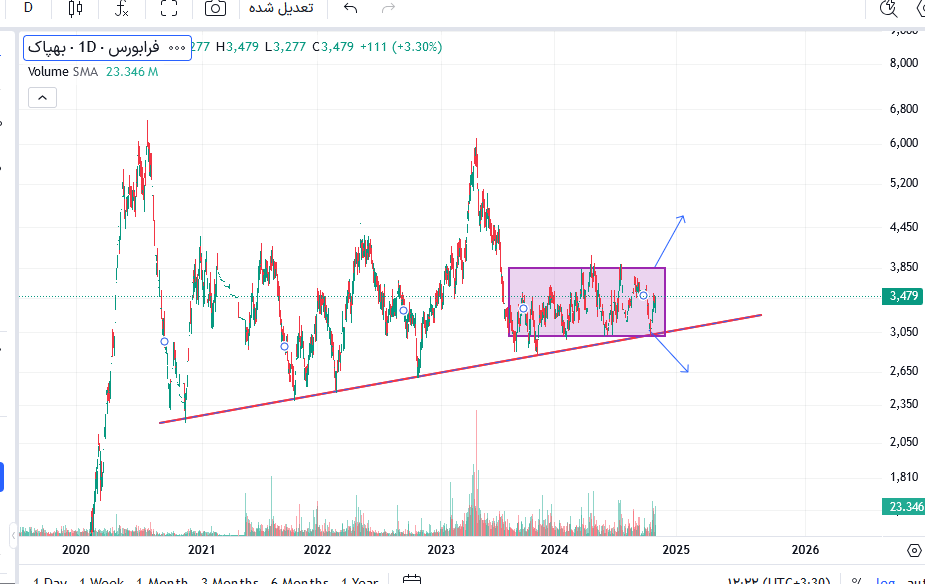Undo the last chart action
The image size is (925, 584).
click(x=350, y=8)
